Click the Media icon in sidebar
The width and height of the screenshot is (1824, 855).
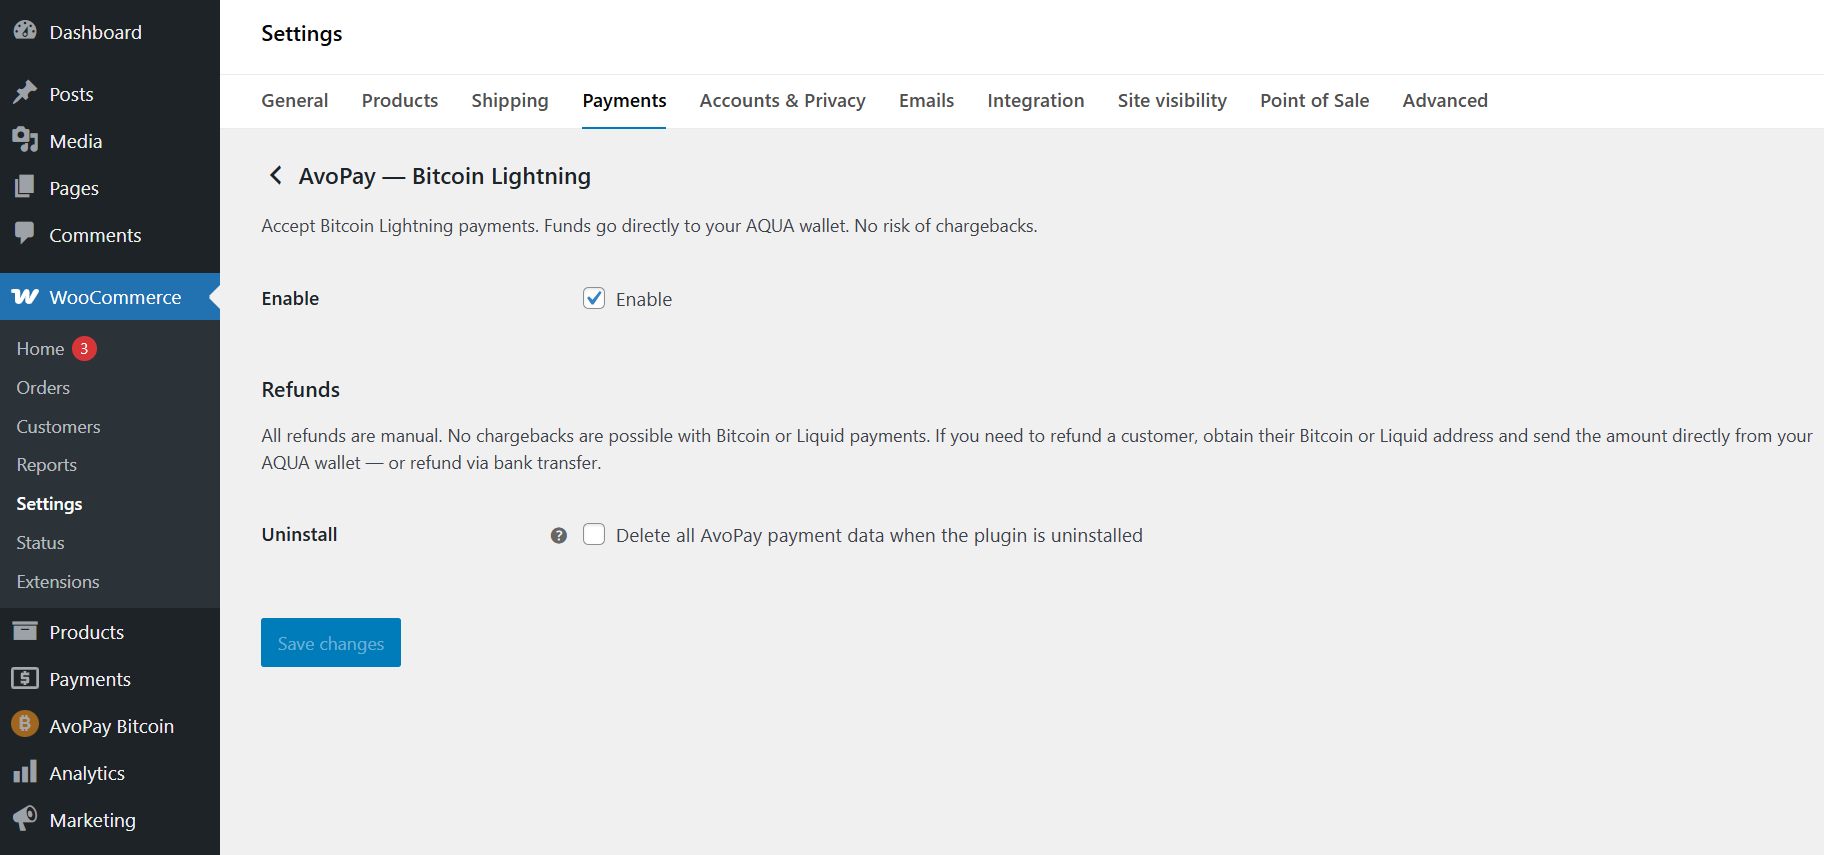point(25,140)
